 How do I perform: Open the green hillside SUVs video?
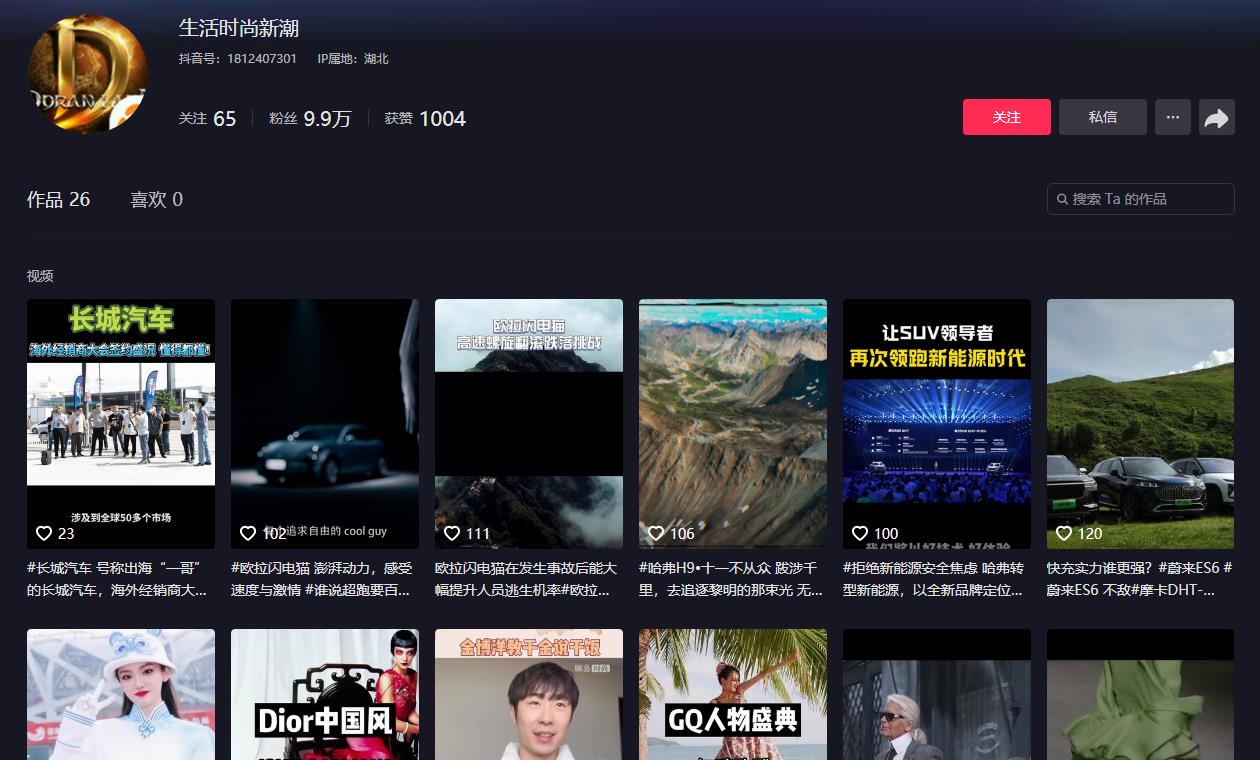[x=1141, y=424]
